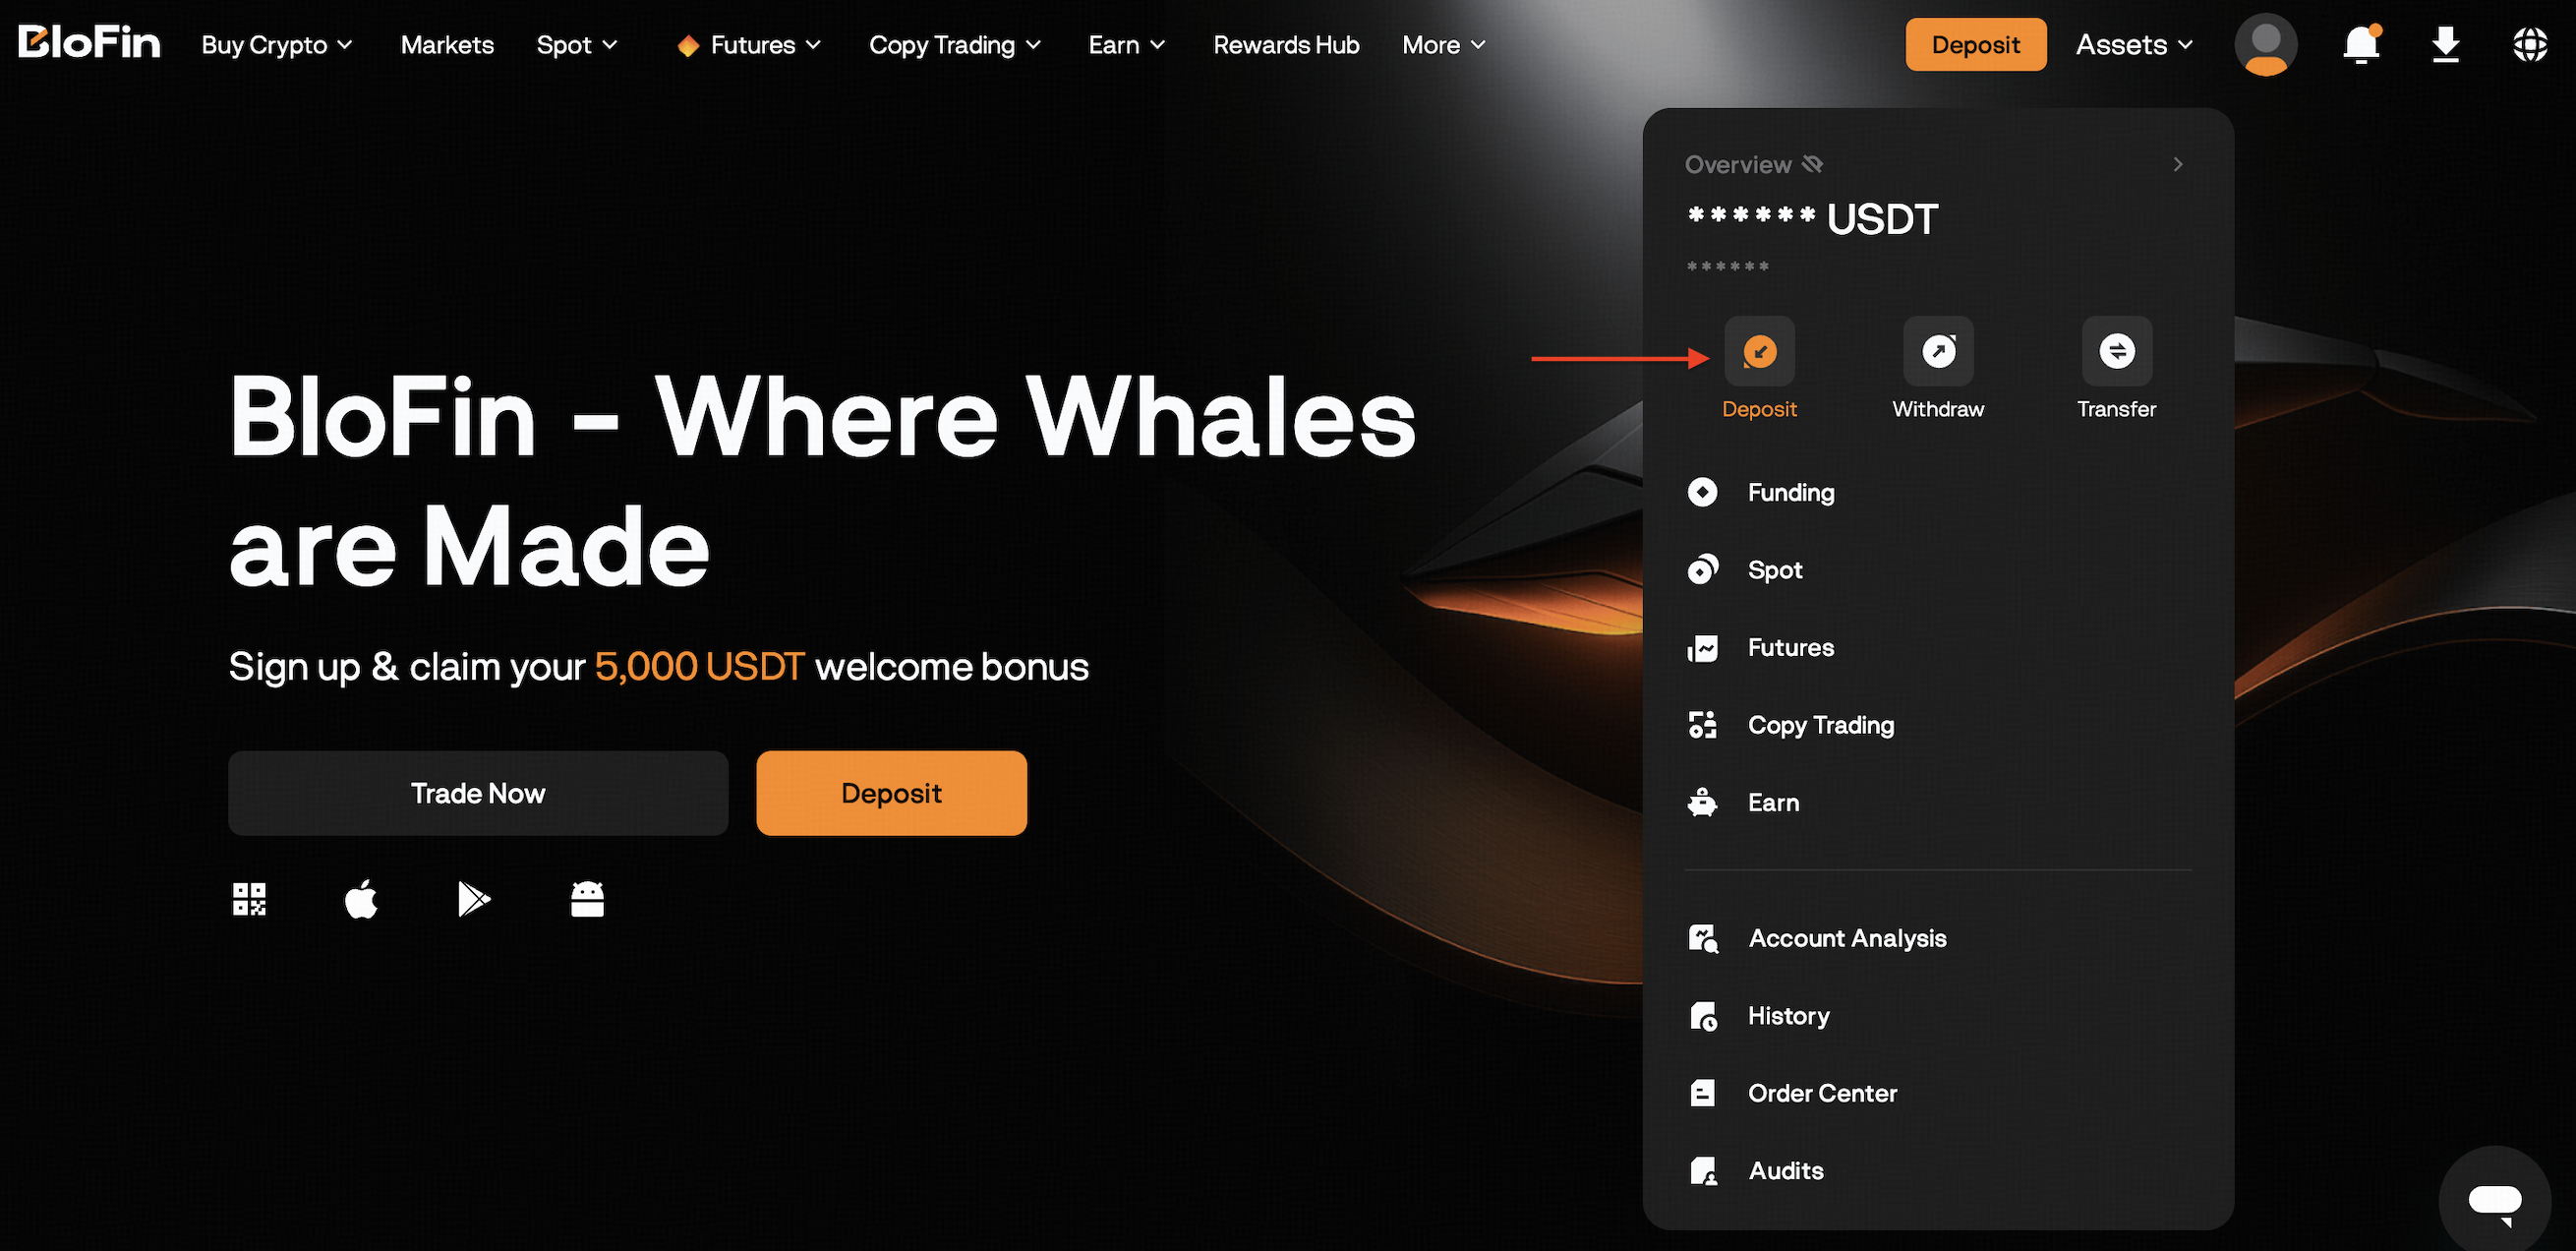Open the Withdraw icon in assets panel
2576x1251 pixels.
point(1938,351)
